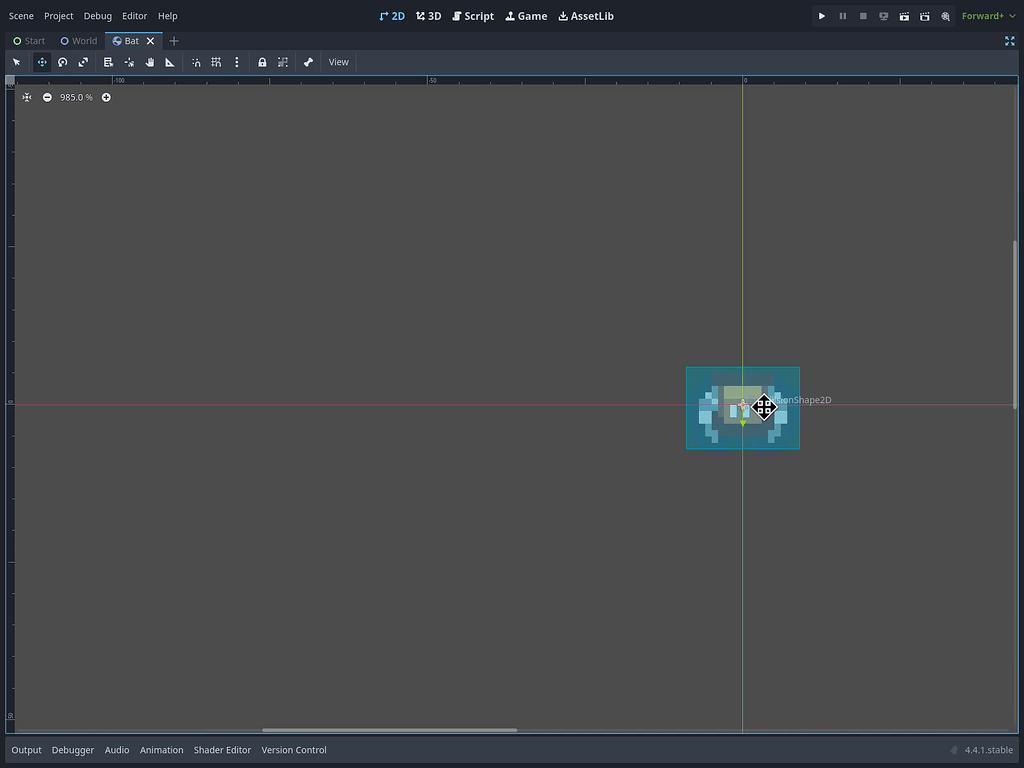Open the Editor menu
This screenshot has width=1024, height=768.
(x=135, y=16)
